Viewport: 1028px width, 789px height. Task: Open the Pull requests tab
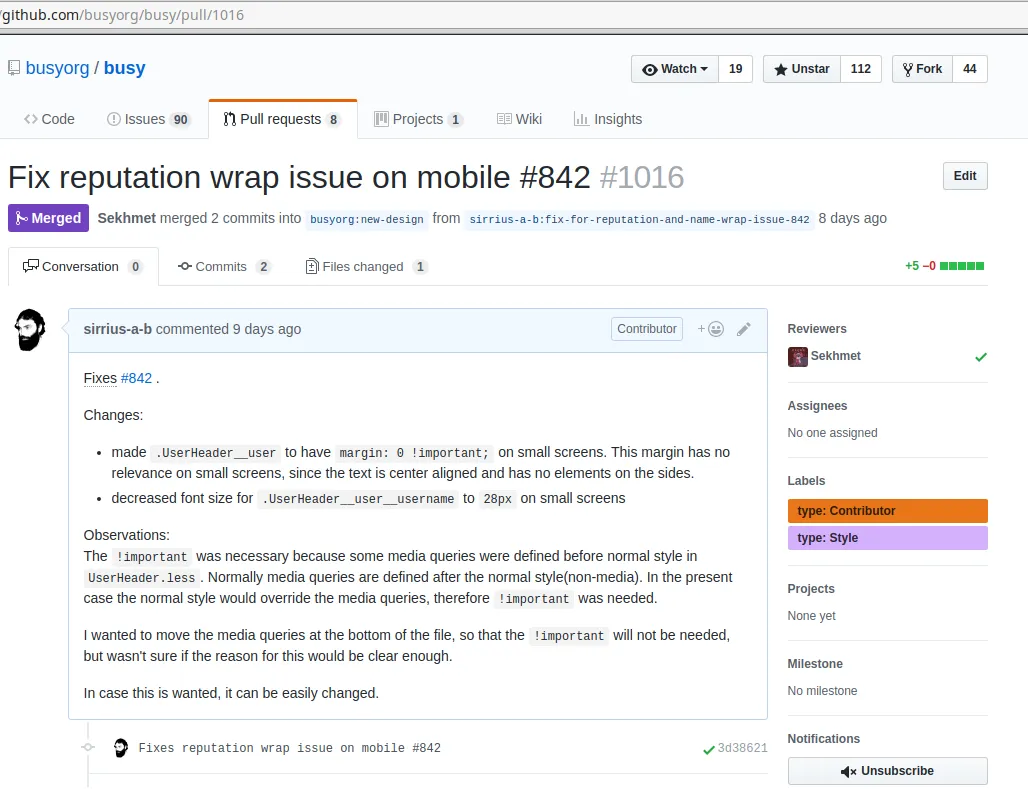click(x=283, y=119)
